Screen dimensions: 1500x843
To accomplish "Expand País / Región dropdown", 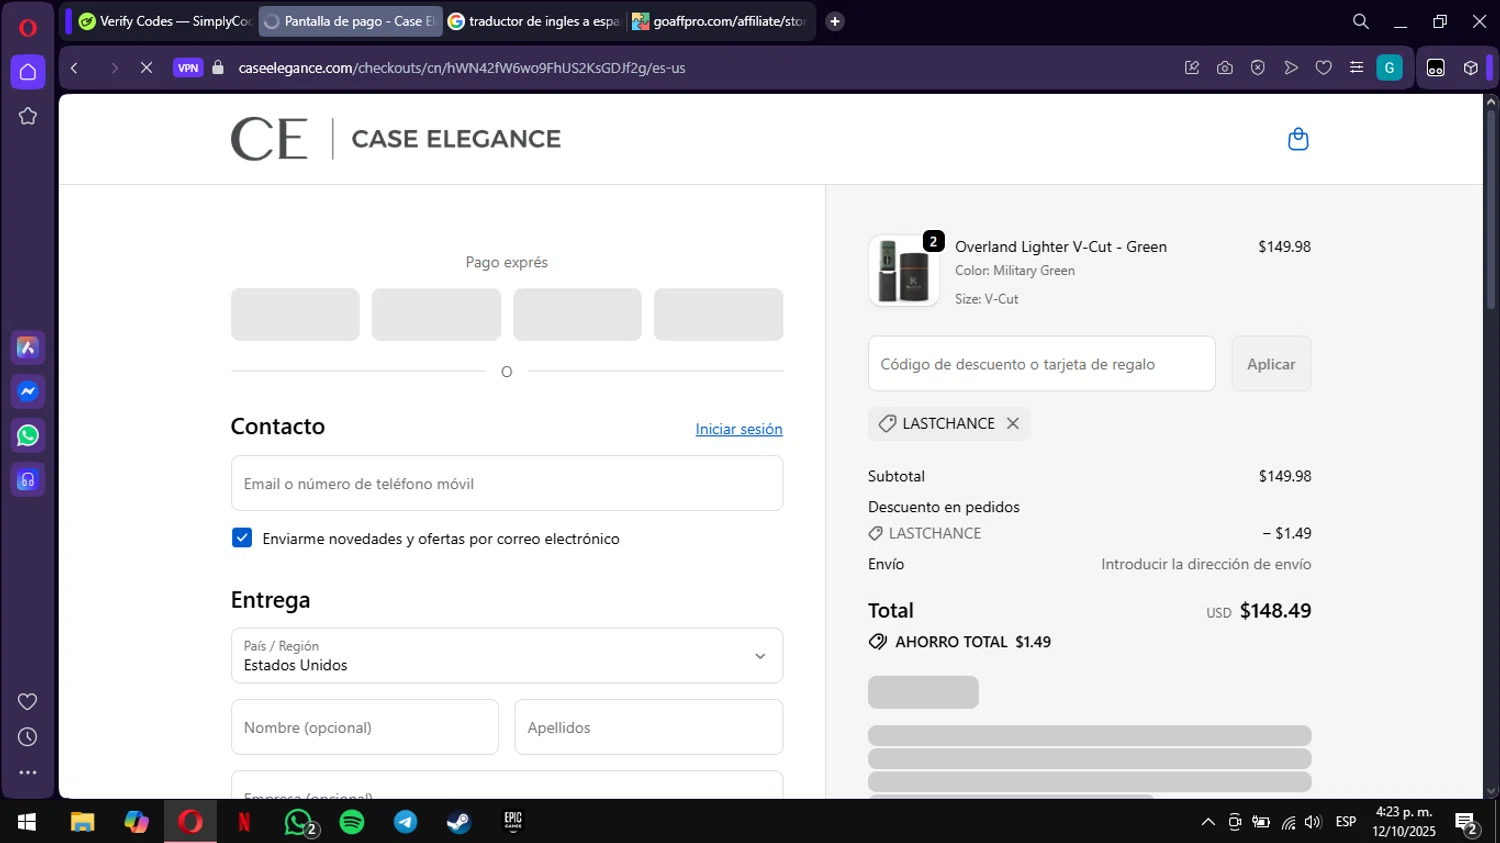I will (x=507, y=656).
